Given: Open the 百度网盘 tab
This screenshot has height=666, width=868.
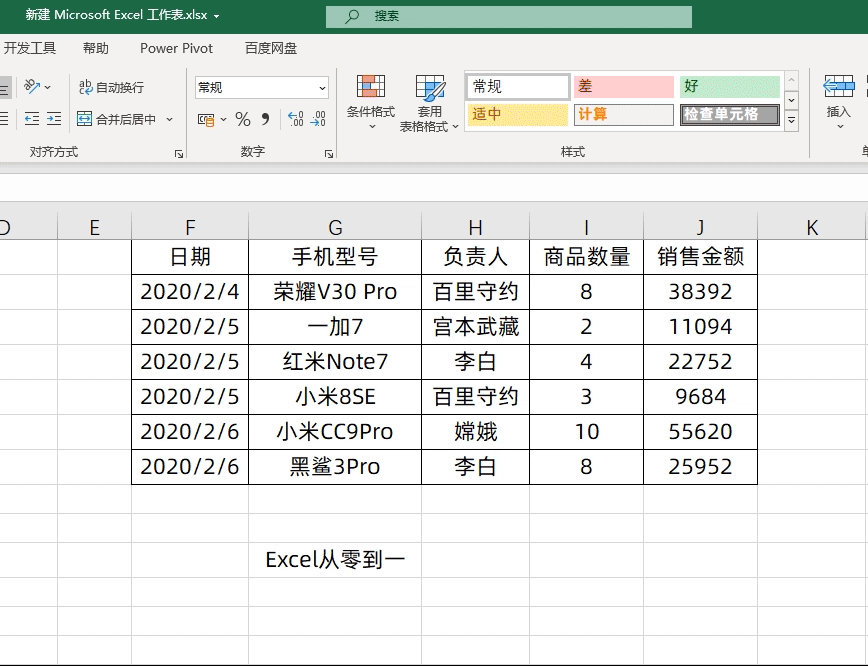Looking at the screenshot, I should [x=270, y=48].
